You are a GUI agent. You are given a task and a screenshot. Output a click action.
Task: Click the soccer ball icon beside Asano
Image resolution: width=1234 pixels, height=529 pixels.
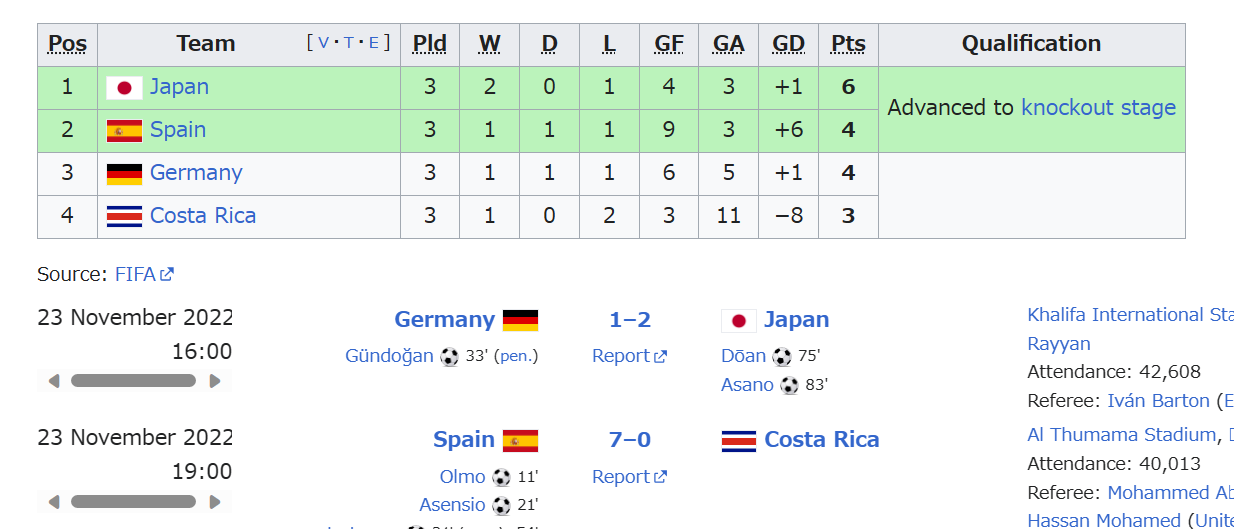(x=789, y=385)
